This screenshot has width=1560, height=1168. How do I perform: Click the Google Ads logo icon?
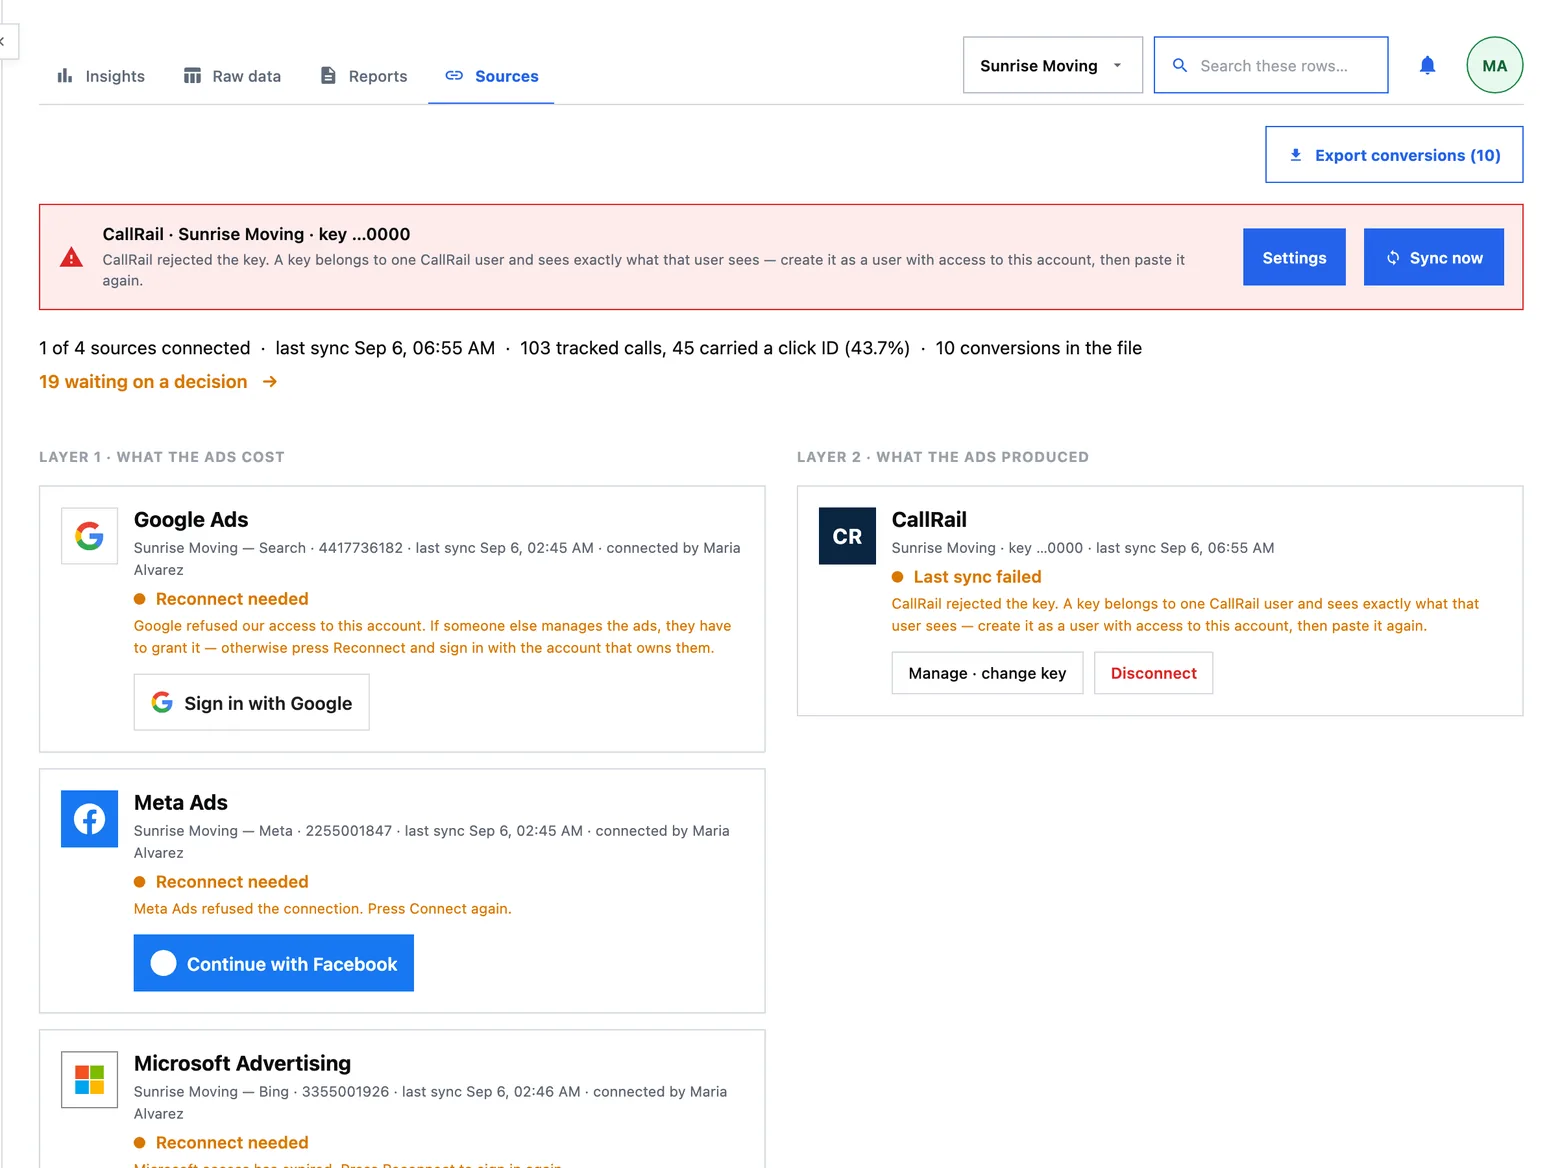point(89,536)
